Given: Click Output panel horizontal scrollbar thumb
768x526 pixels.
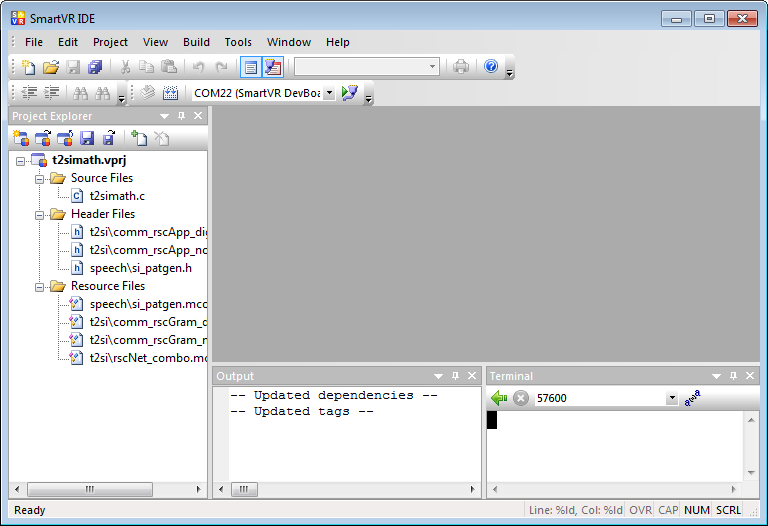Looking at the screenshot, I should click(x=244, y=489).
